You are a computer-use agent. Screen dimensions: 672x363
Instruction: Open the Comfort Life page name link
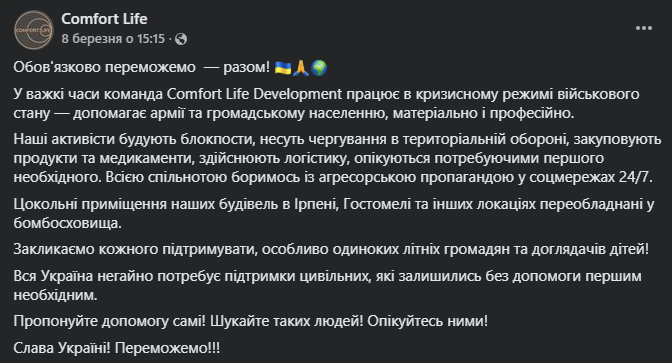pos(104,19)
